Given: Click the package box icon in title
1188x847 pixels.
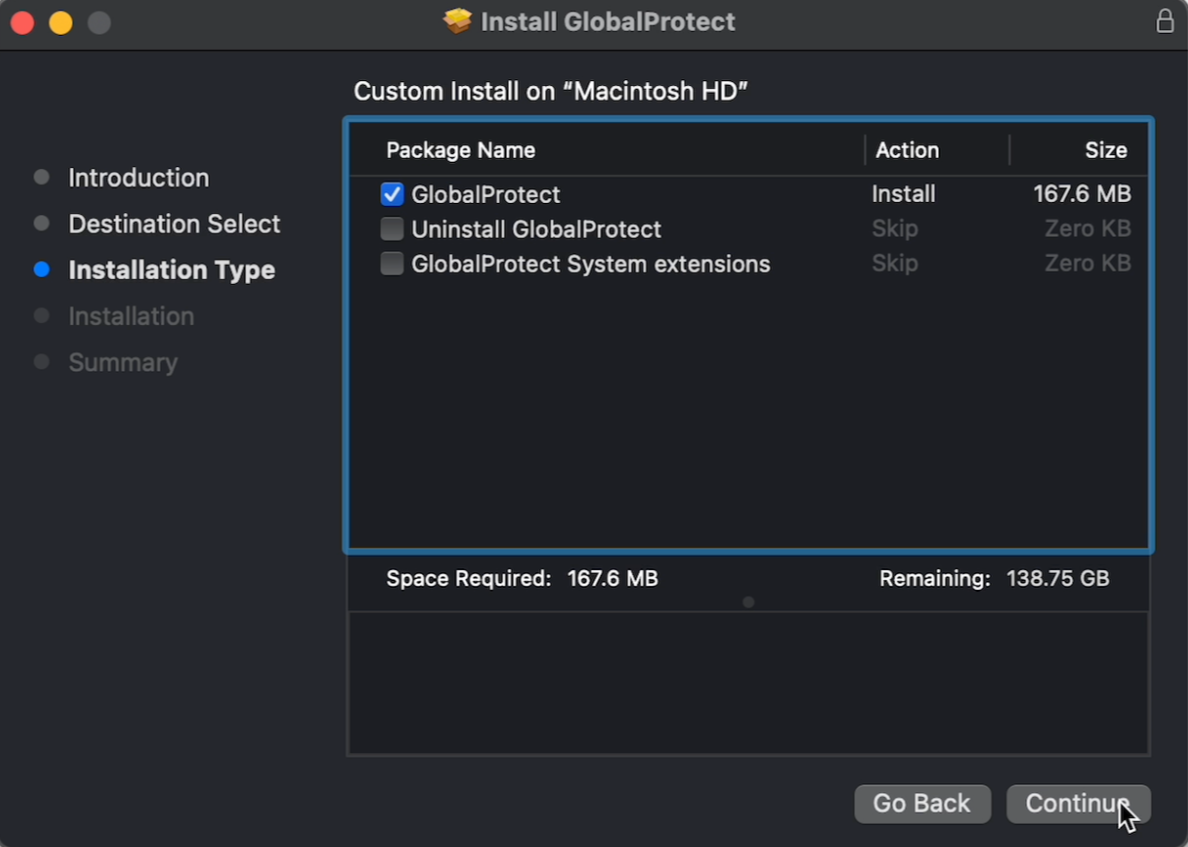Looking at the screenshot, I should (457, 21).
